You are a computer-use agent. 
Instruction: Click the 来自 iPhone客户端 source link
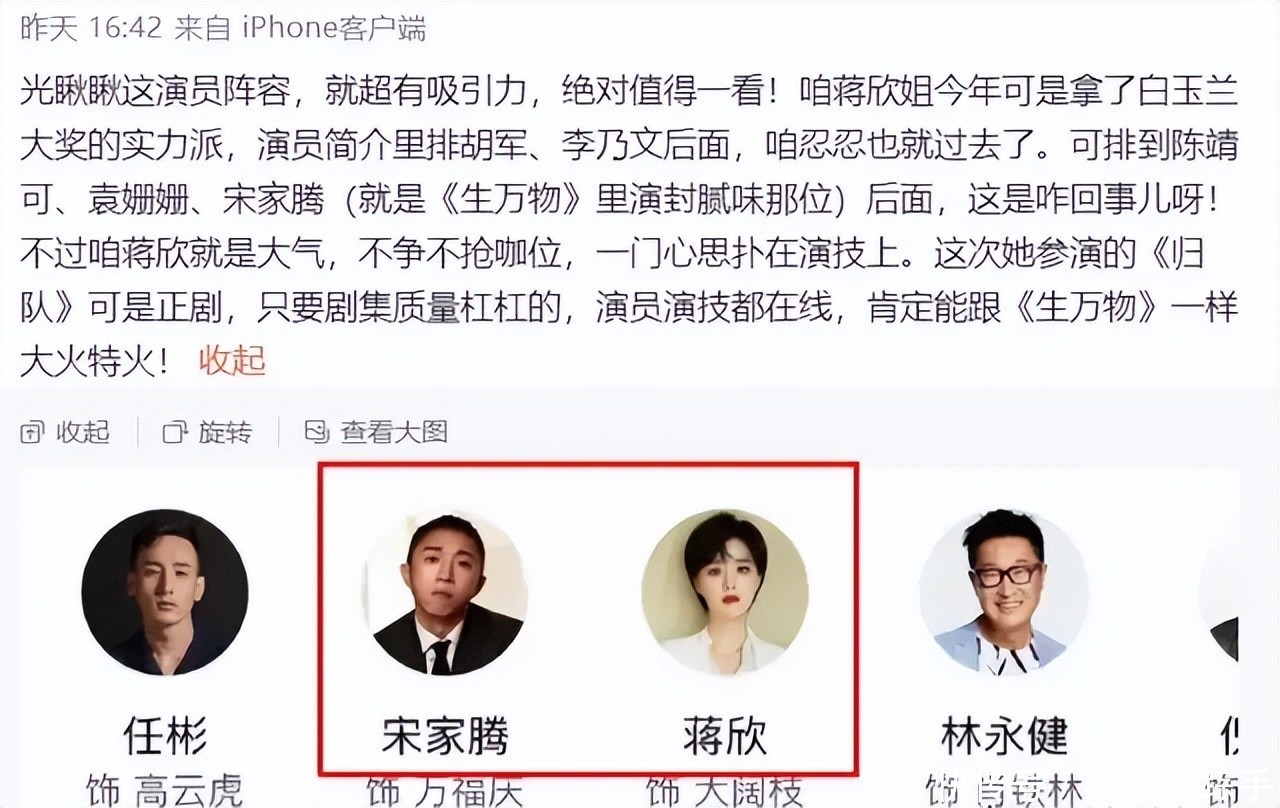[301, 28]
